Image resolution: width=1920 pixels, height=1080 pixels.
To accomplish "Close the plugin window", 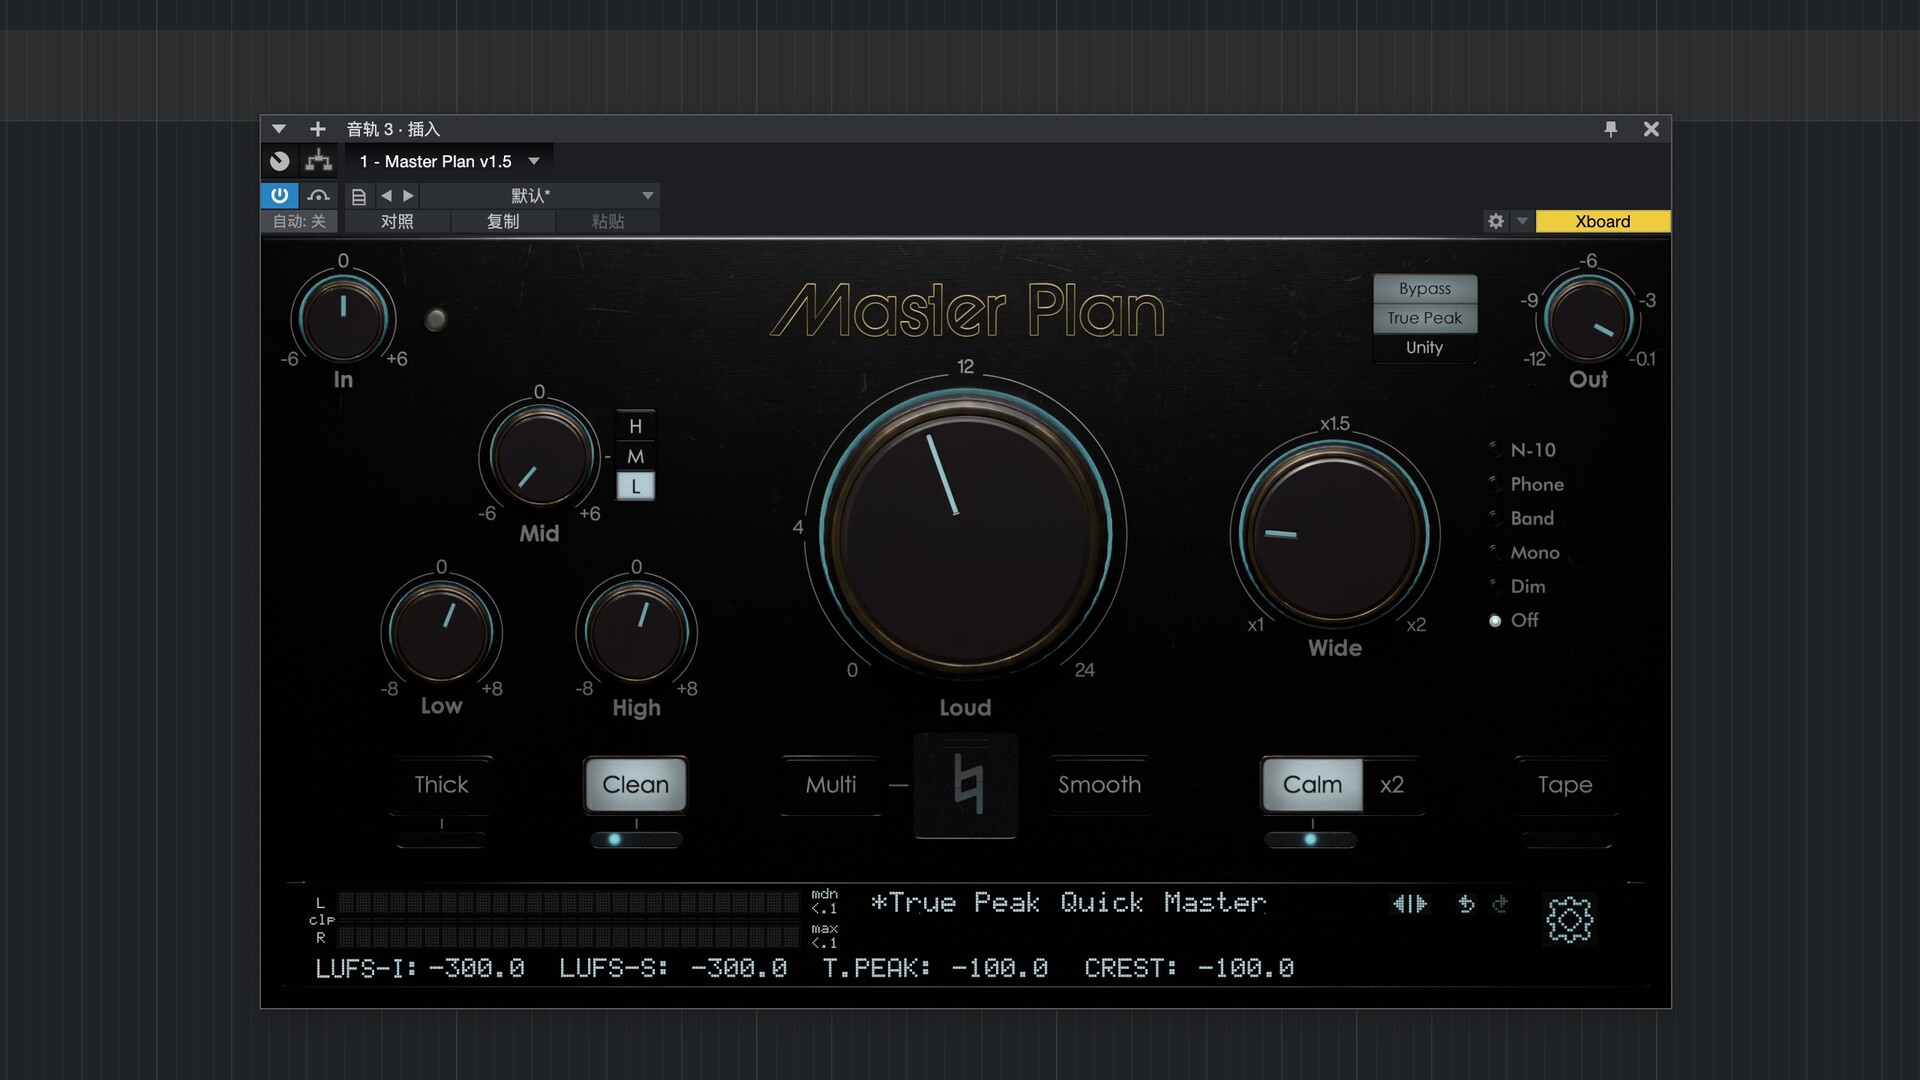I will pos(1651,129).
